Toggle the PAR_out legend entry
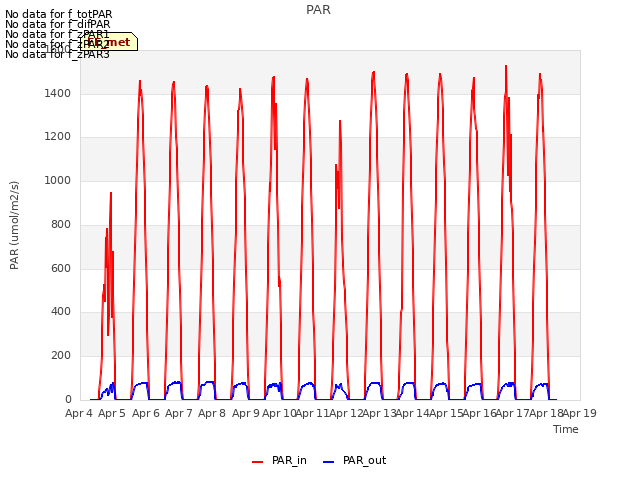 pos(354,460)
